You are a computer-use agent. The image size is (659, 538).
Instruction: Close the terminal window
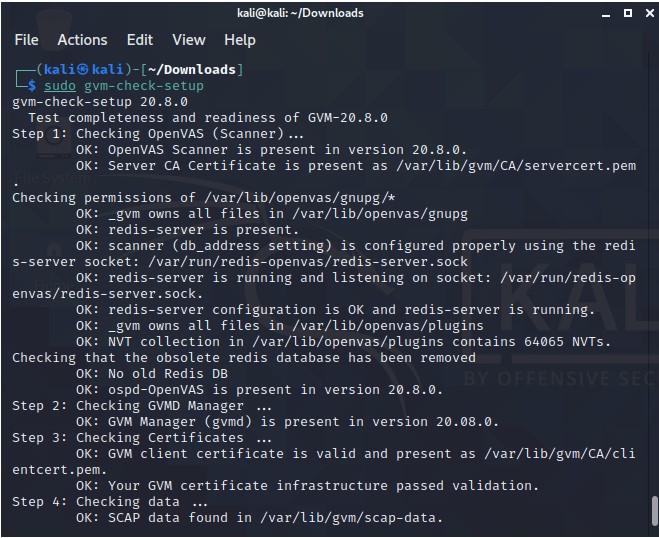tap(649, 13)
